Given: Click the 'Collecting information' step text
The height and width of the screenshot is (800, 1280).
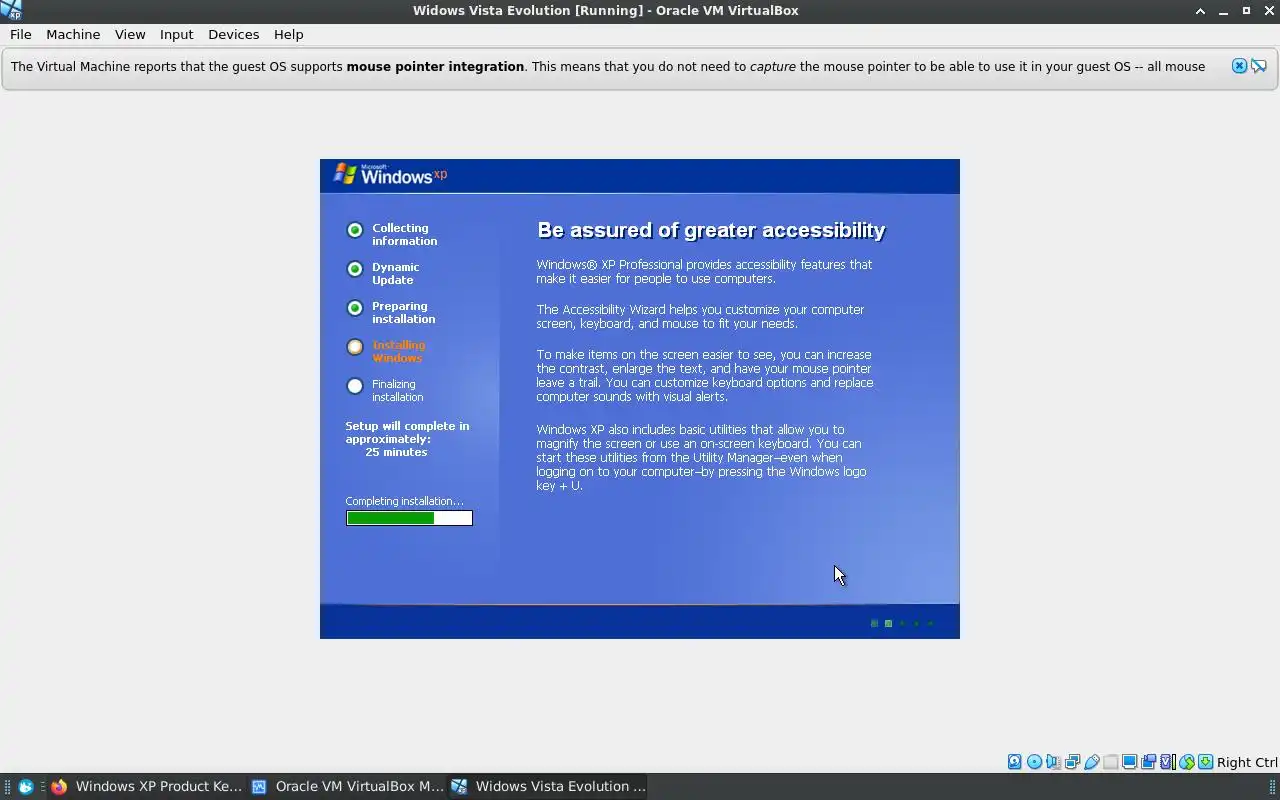Looking at the screenshot, I should pos(404,234).
